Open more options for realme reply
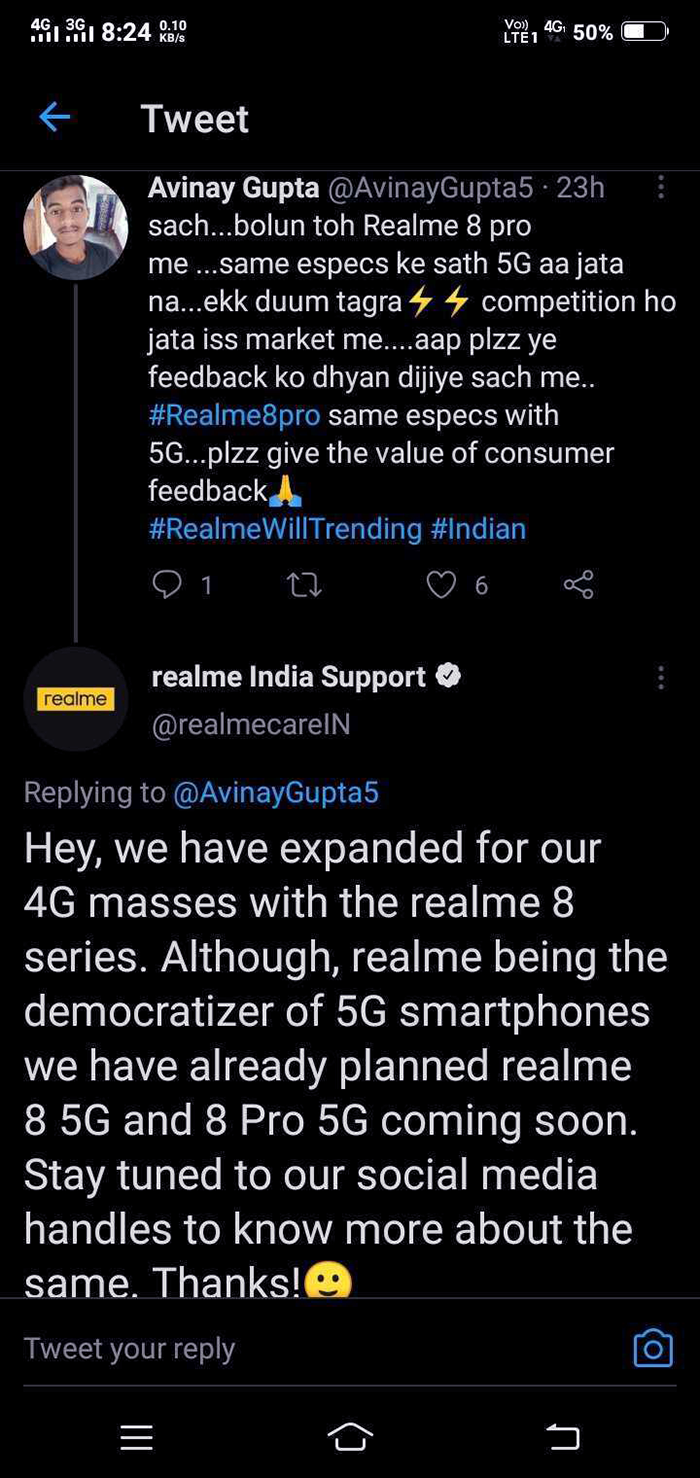The height and width of the screenshot is (1478, 700). click(x=660, y=678)
